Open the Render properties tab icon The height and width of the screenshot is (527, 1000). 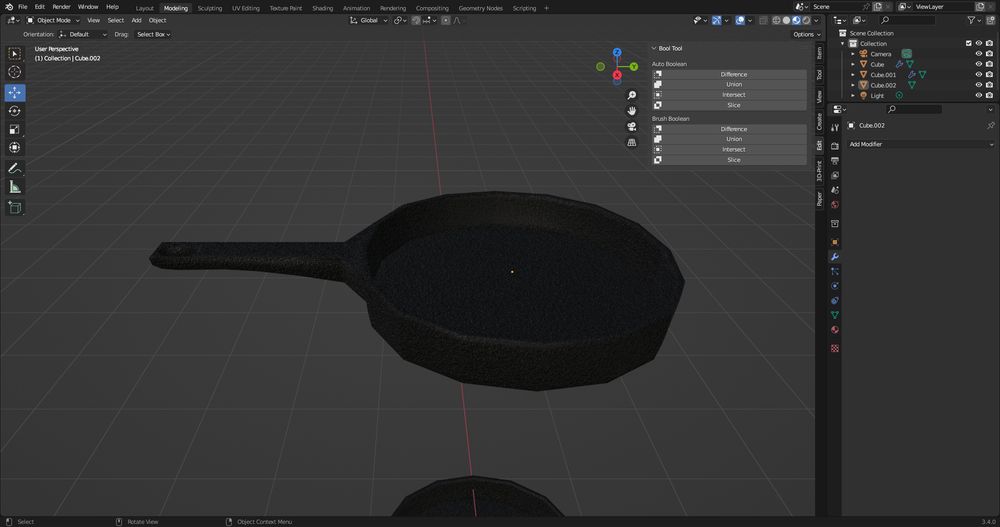click(x=835, y=146)
